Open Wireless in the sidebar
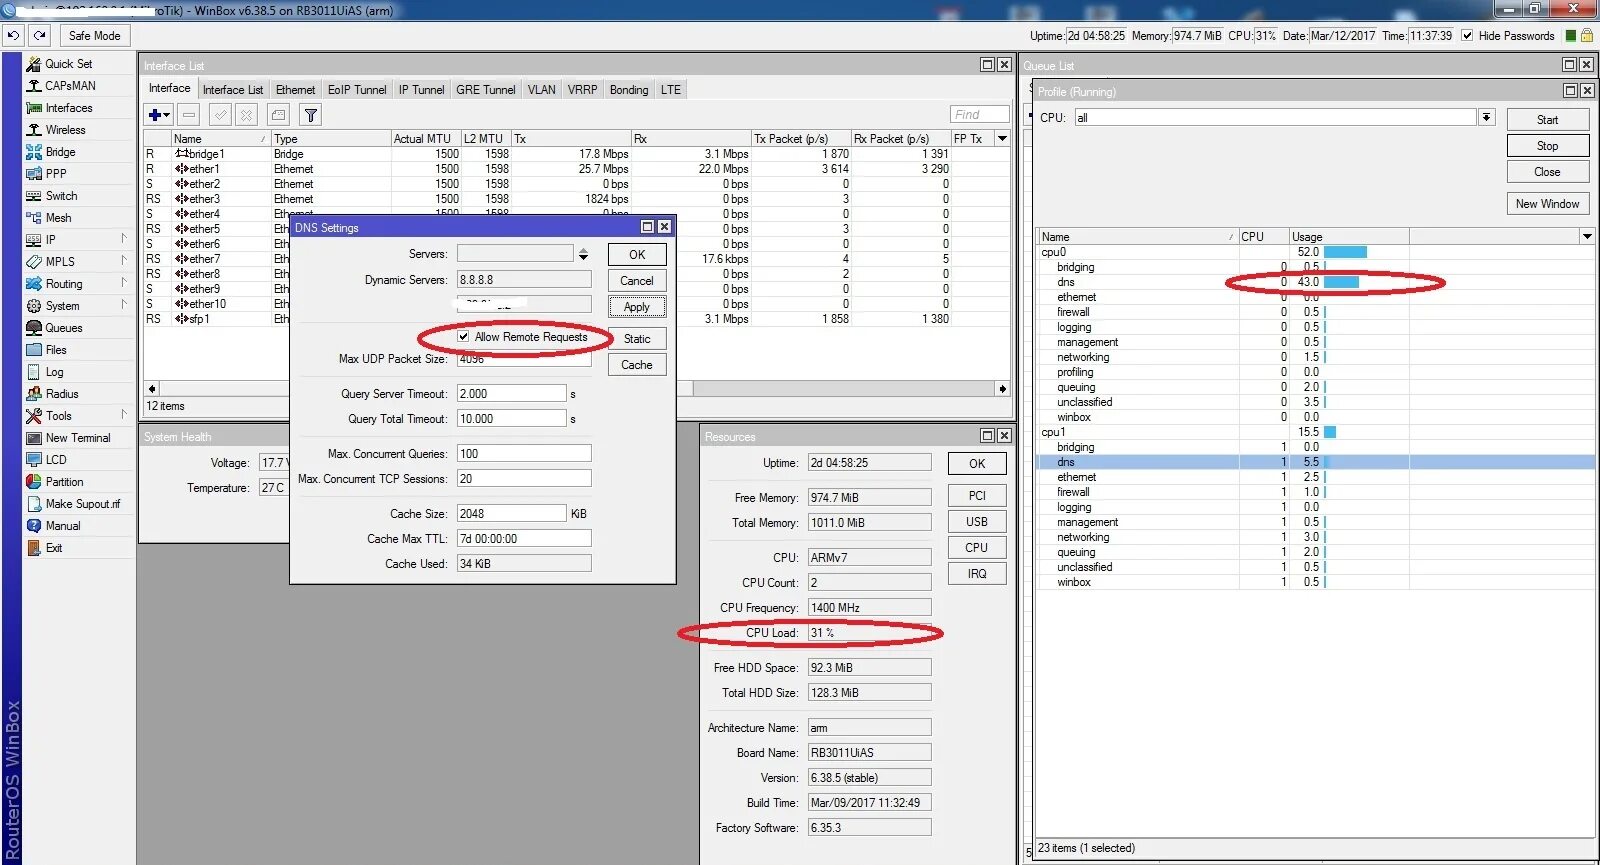This screenshot has width=1600, height=865. pyautogui.click(x=65, y=130)
